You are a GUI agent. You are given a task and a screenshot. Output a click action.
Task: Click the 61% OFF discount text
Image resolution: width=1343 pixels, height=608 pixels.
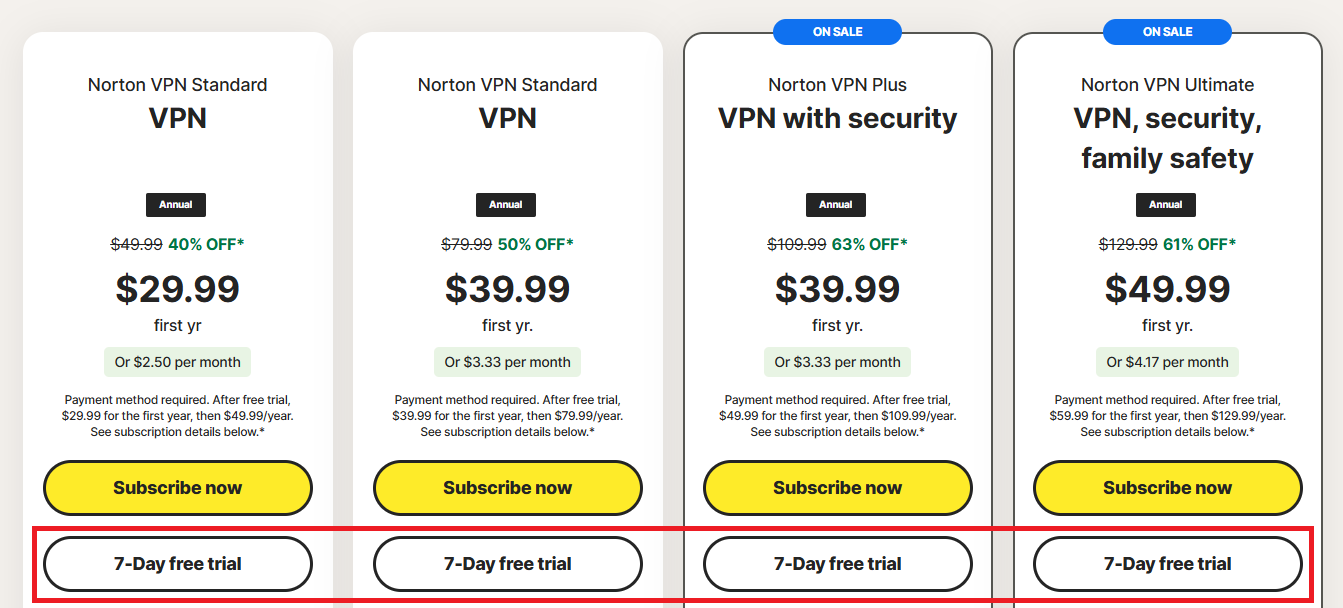pyautogui.click(x=1199, y=244)
